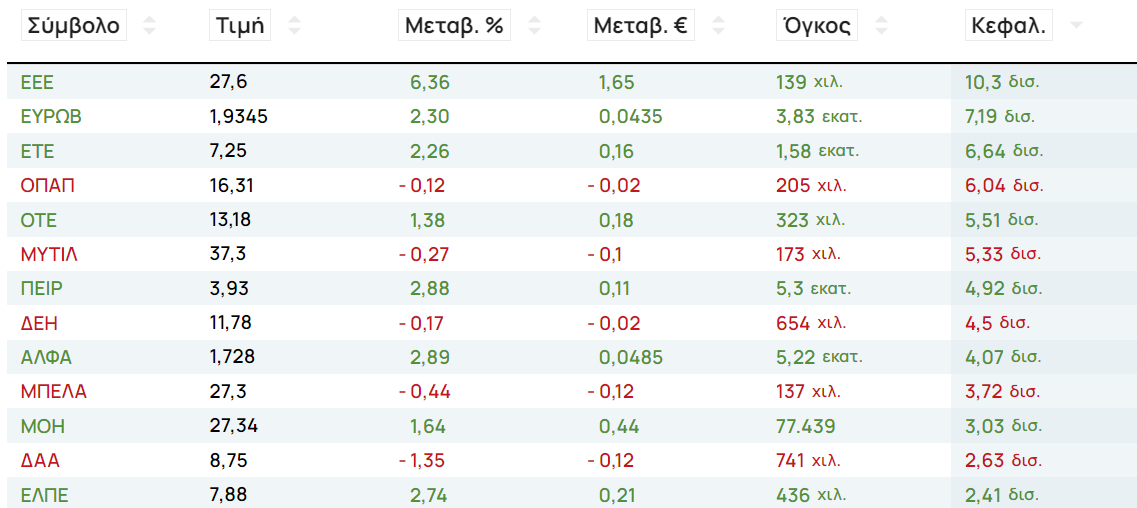This screenshot has height=508, width=1137.
Task: Open the ΠΕΙΡ stock symbol
Action: point(42,288)
